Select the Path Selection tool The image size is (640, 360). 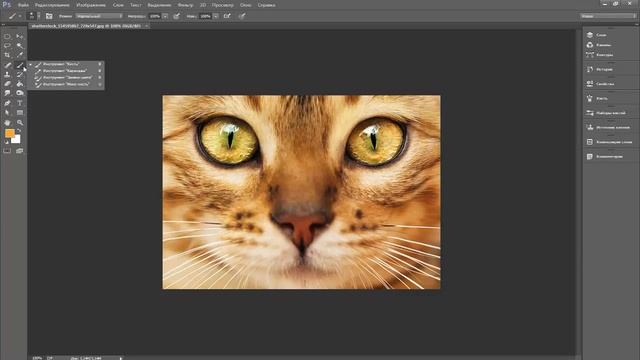click(x=7, y=113)
